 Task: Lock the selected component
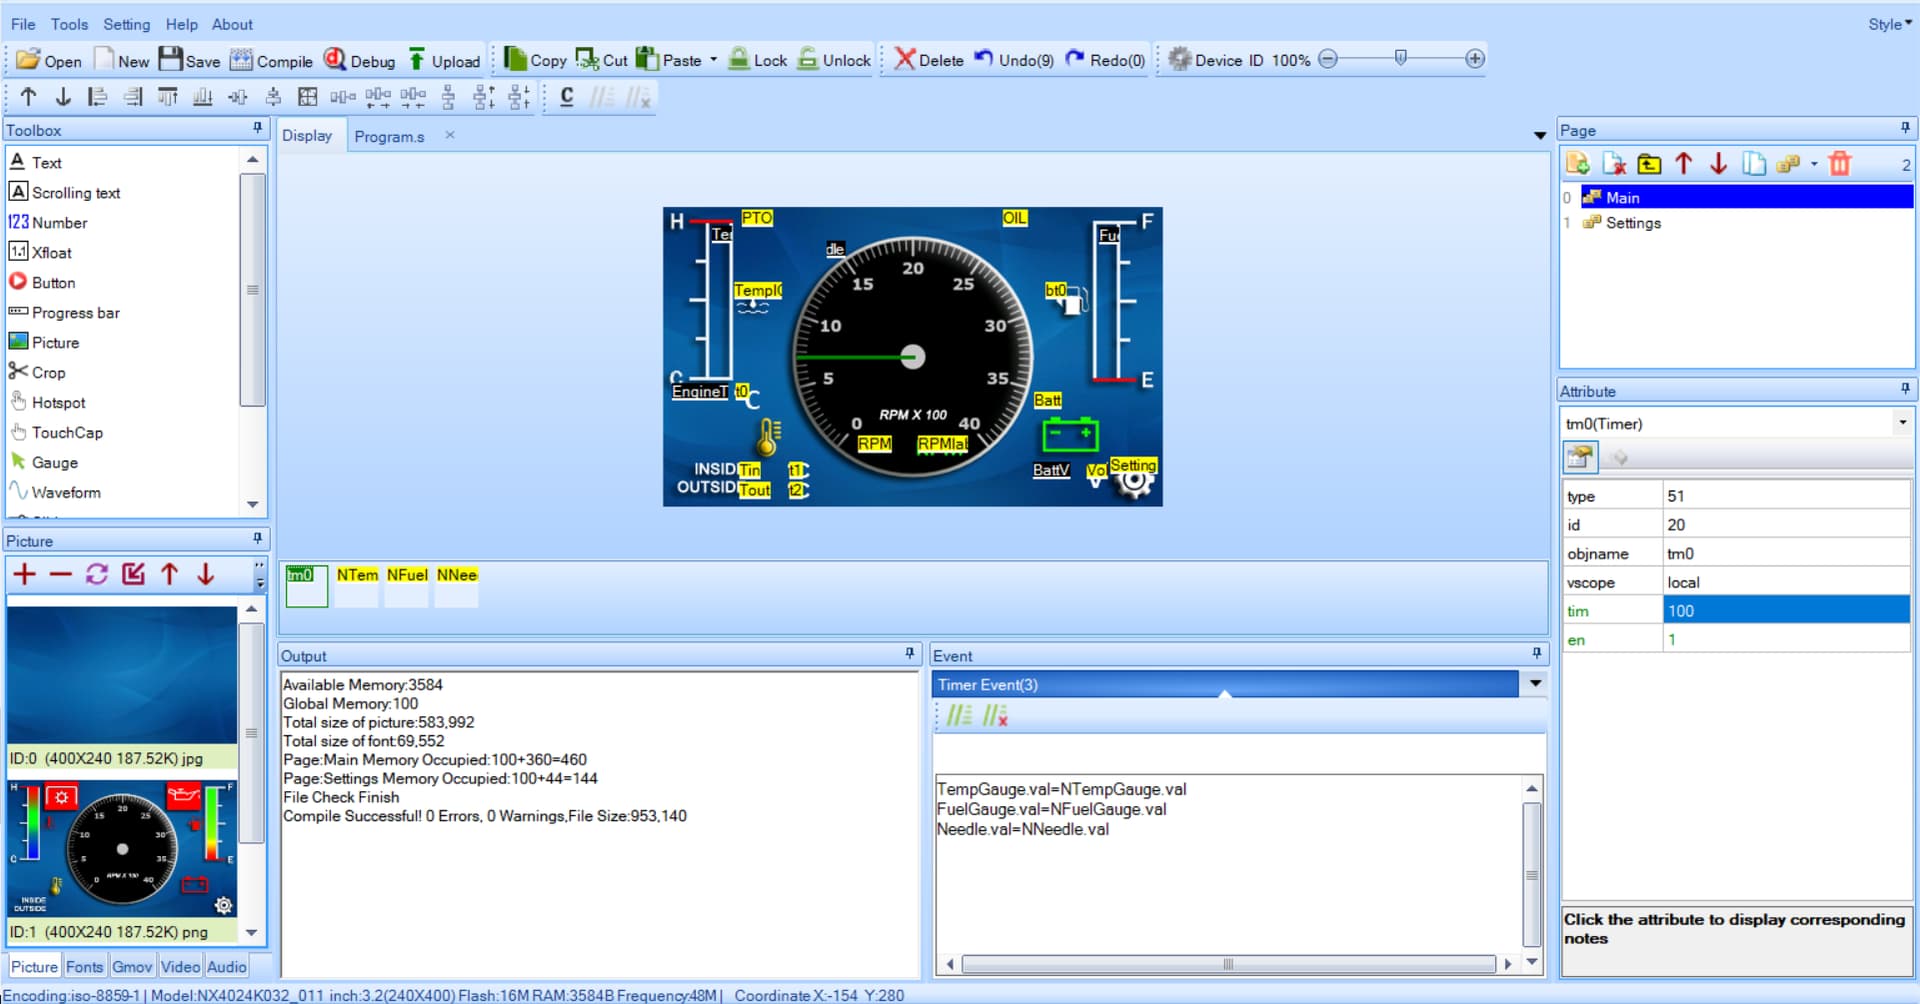tap(758, 60)
